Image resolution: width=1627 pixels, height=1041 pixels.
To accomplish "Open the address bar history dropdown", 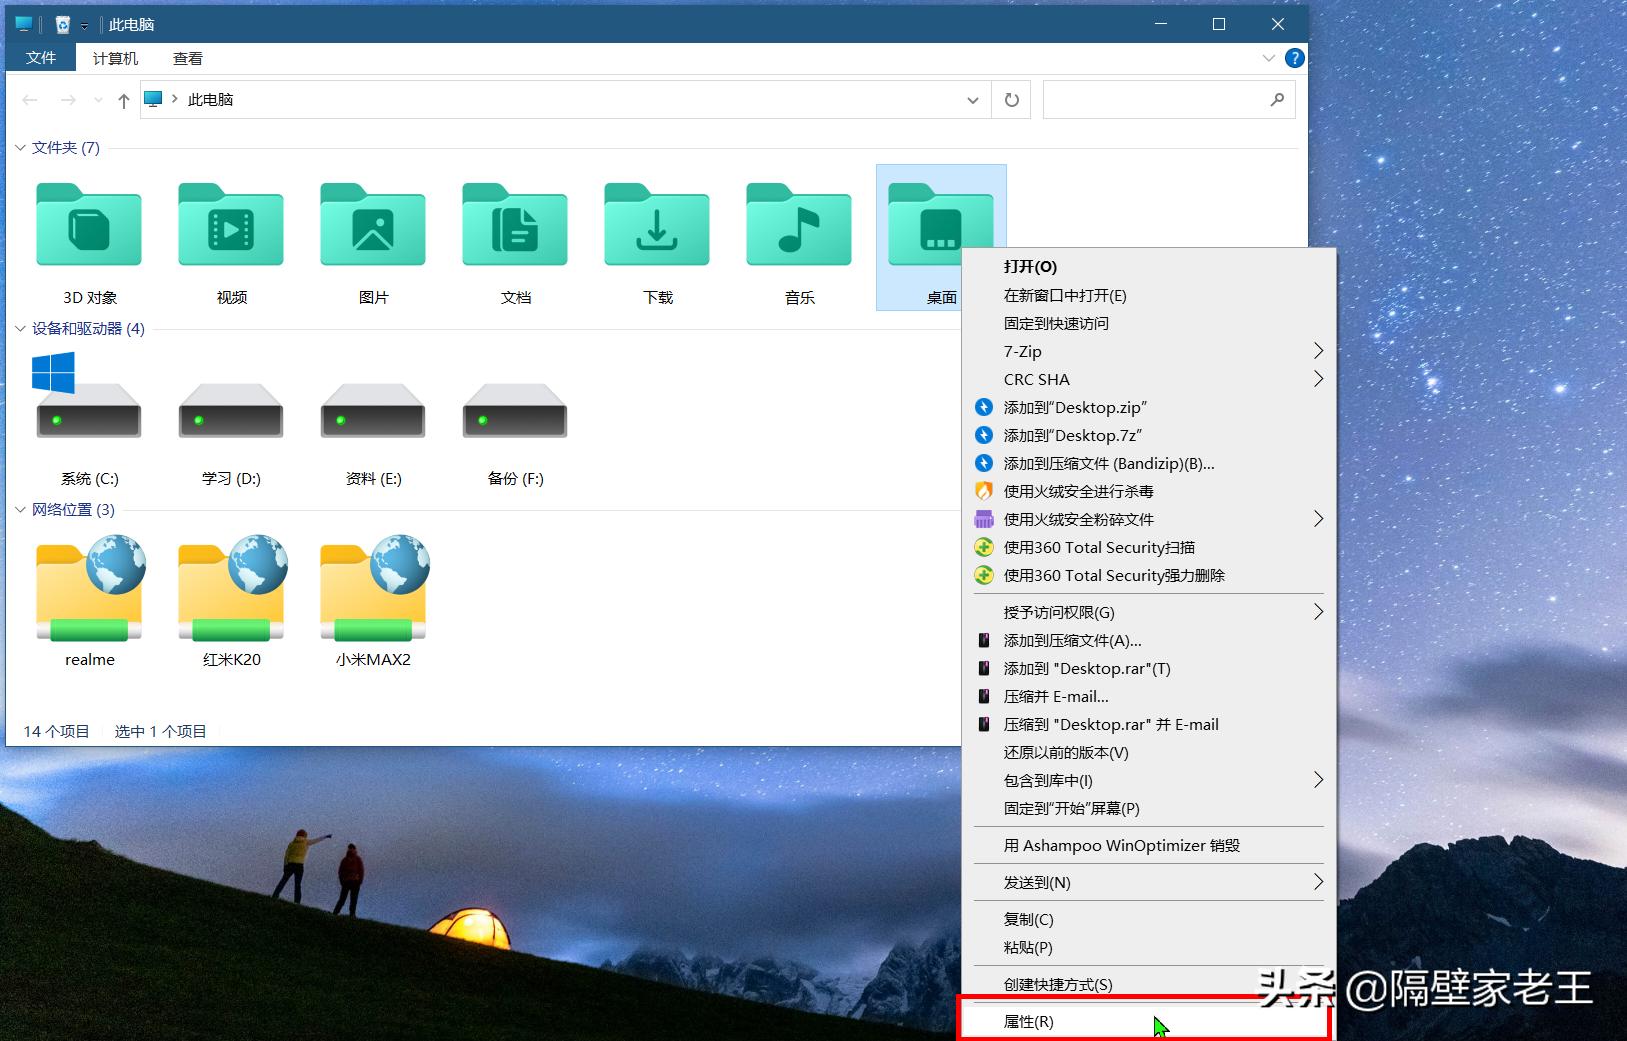I will click(972, 100).
